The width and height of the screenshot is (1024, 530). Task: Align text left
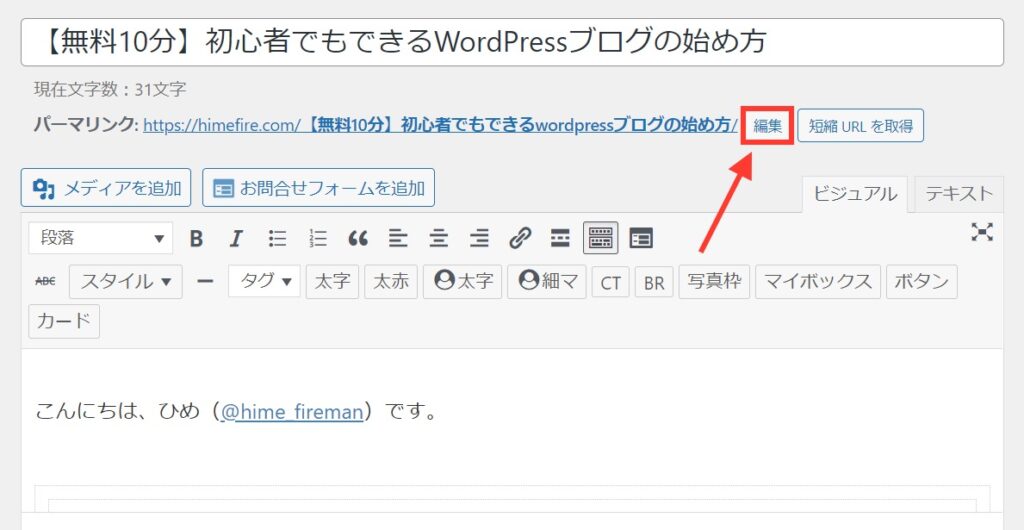coord(398,239)
